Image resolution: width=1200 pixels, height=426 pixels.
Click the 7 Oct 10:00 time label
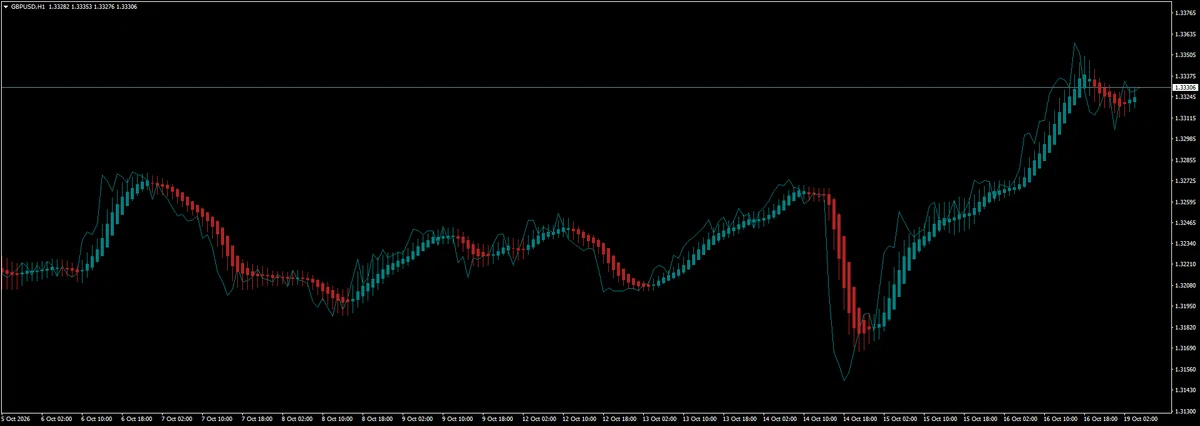(215, 419)
